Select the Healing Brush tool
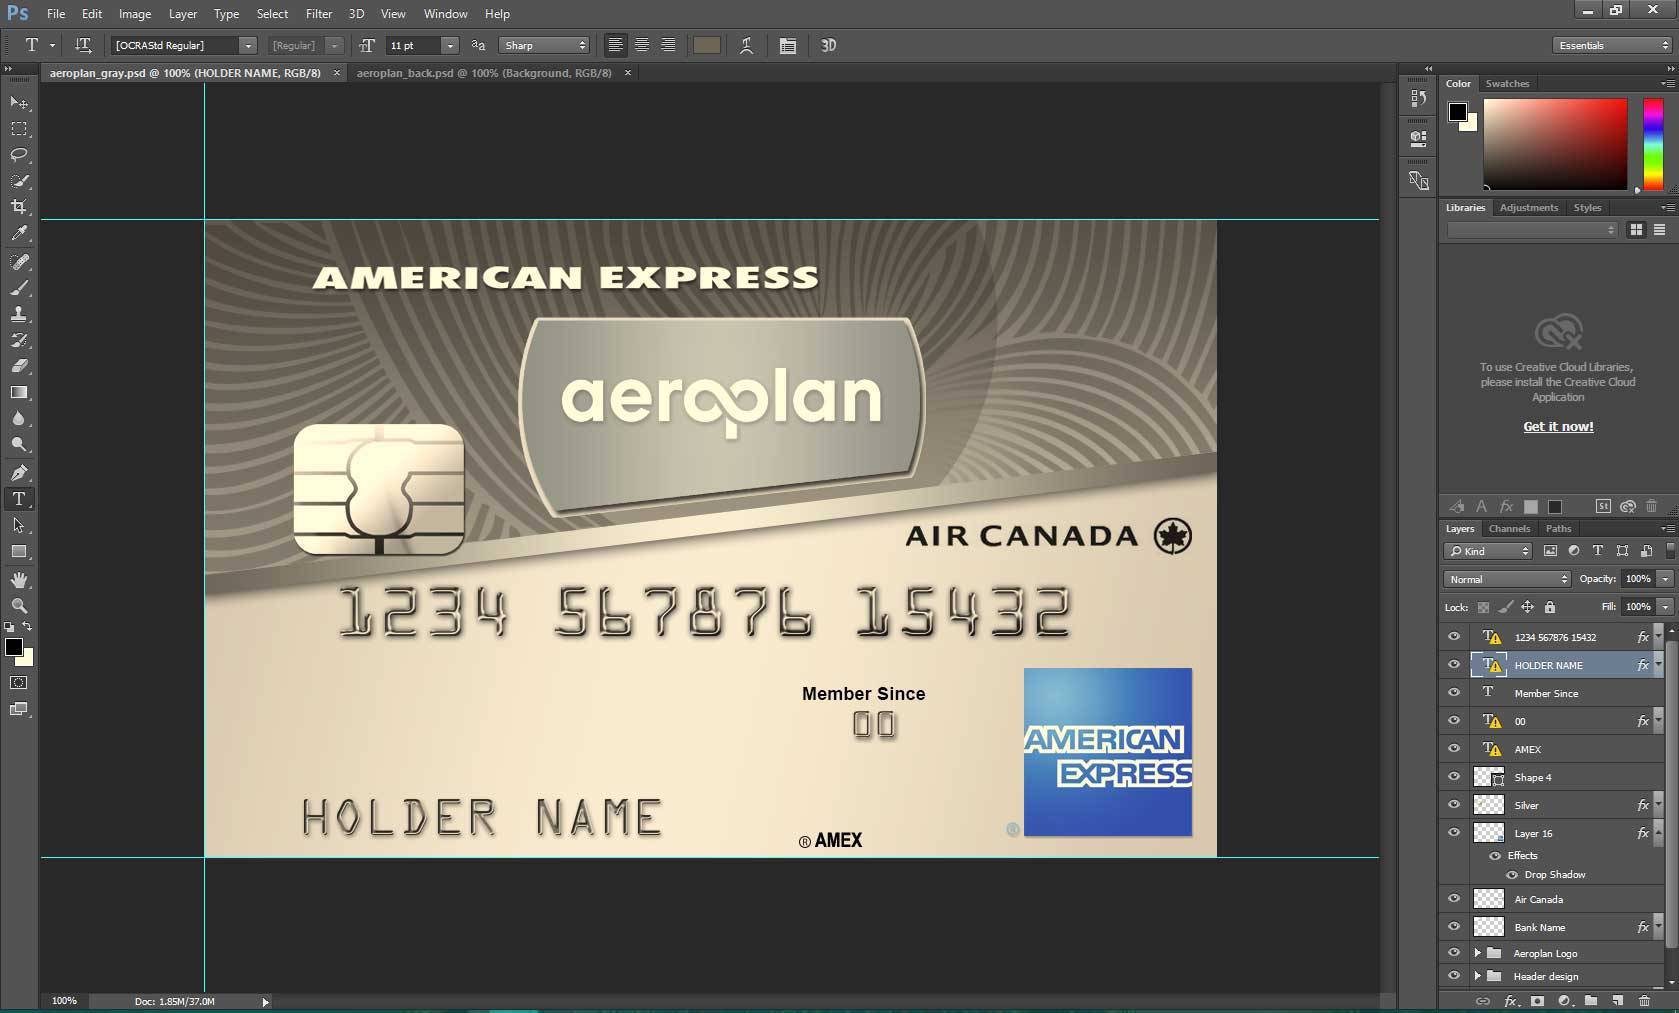Viewport: 1679px width, 1013px height. [x=19, y=262]
